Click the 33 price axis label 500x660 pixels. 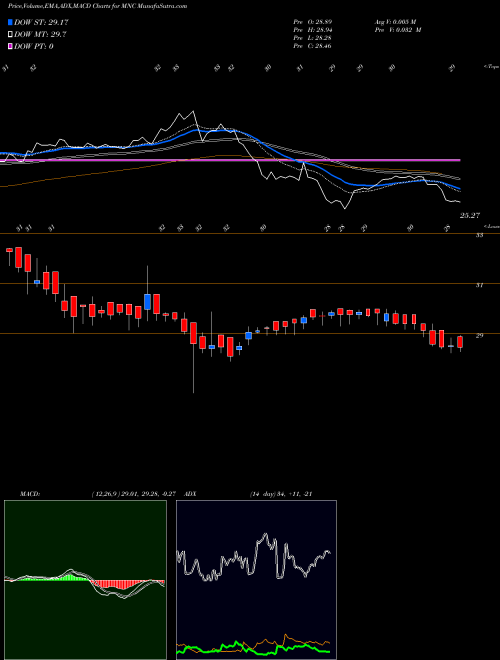(479, 236)
